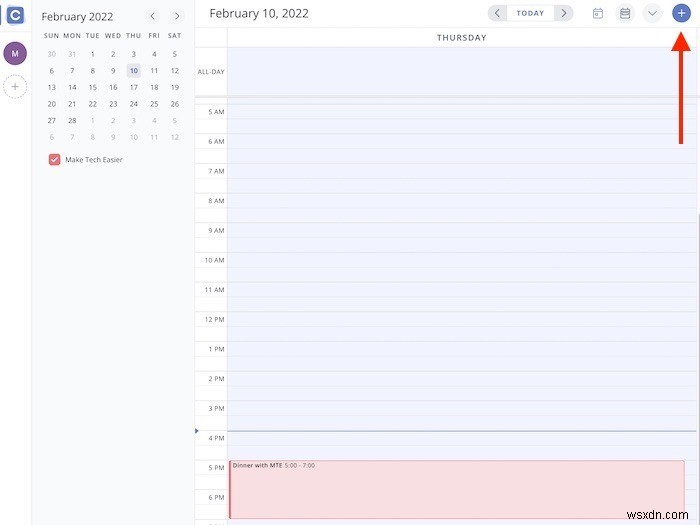Select February 23 in mini calendar
Image resolution: width=700 pixels, height=525 pixels.
point(113,104)
